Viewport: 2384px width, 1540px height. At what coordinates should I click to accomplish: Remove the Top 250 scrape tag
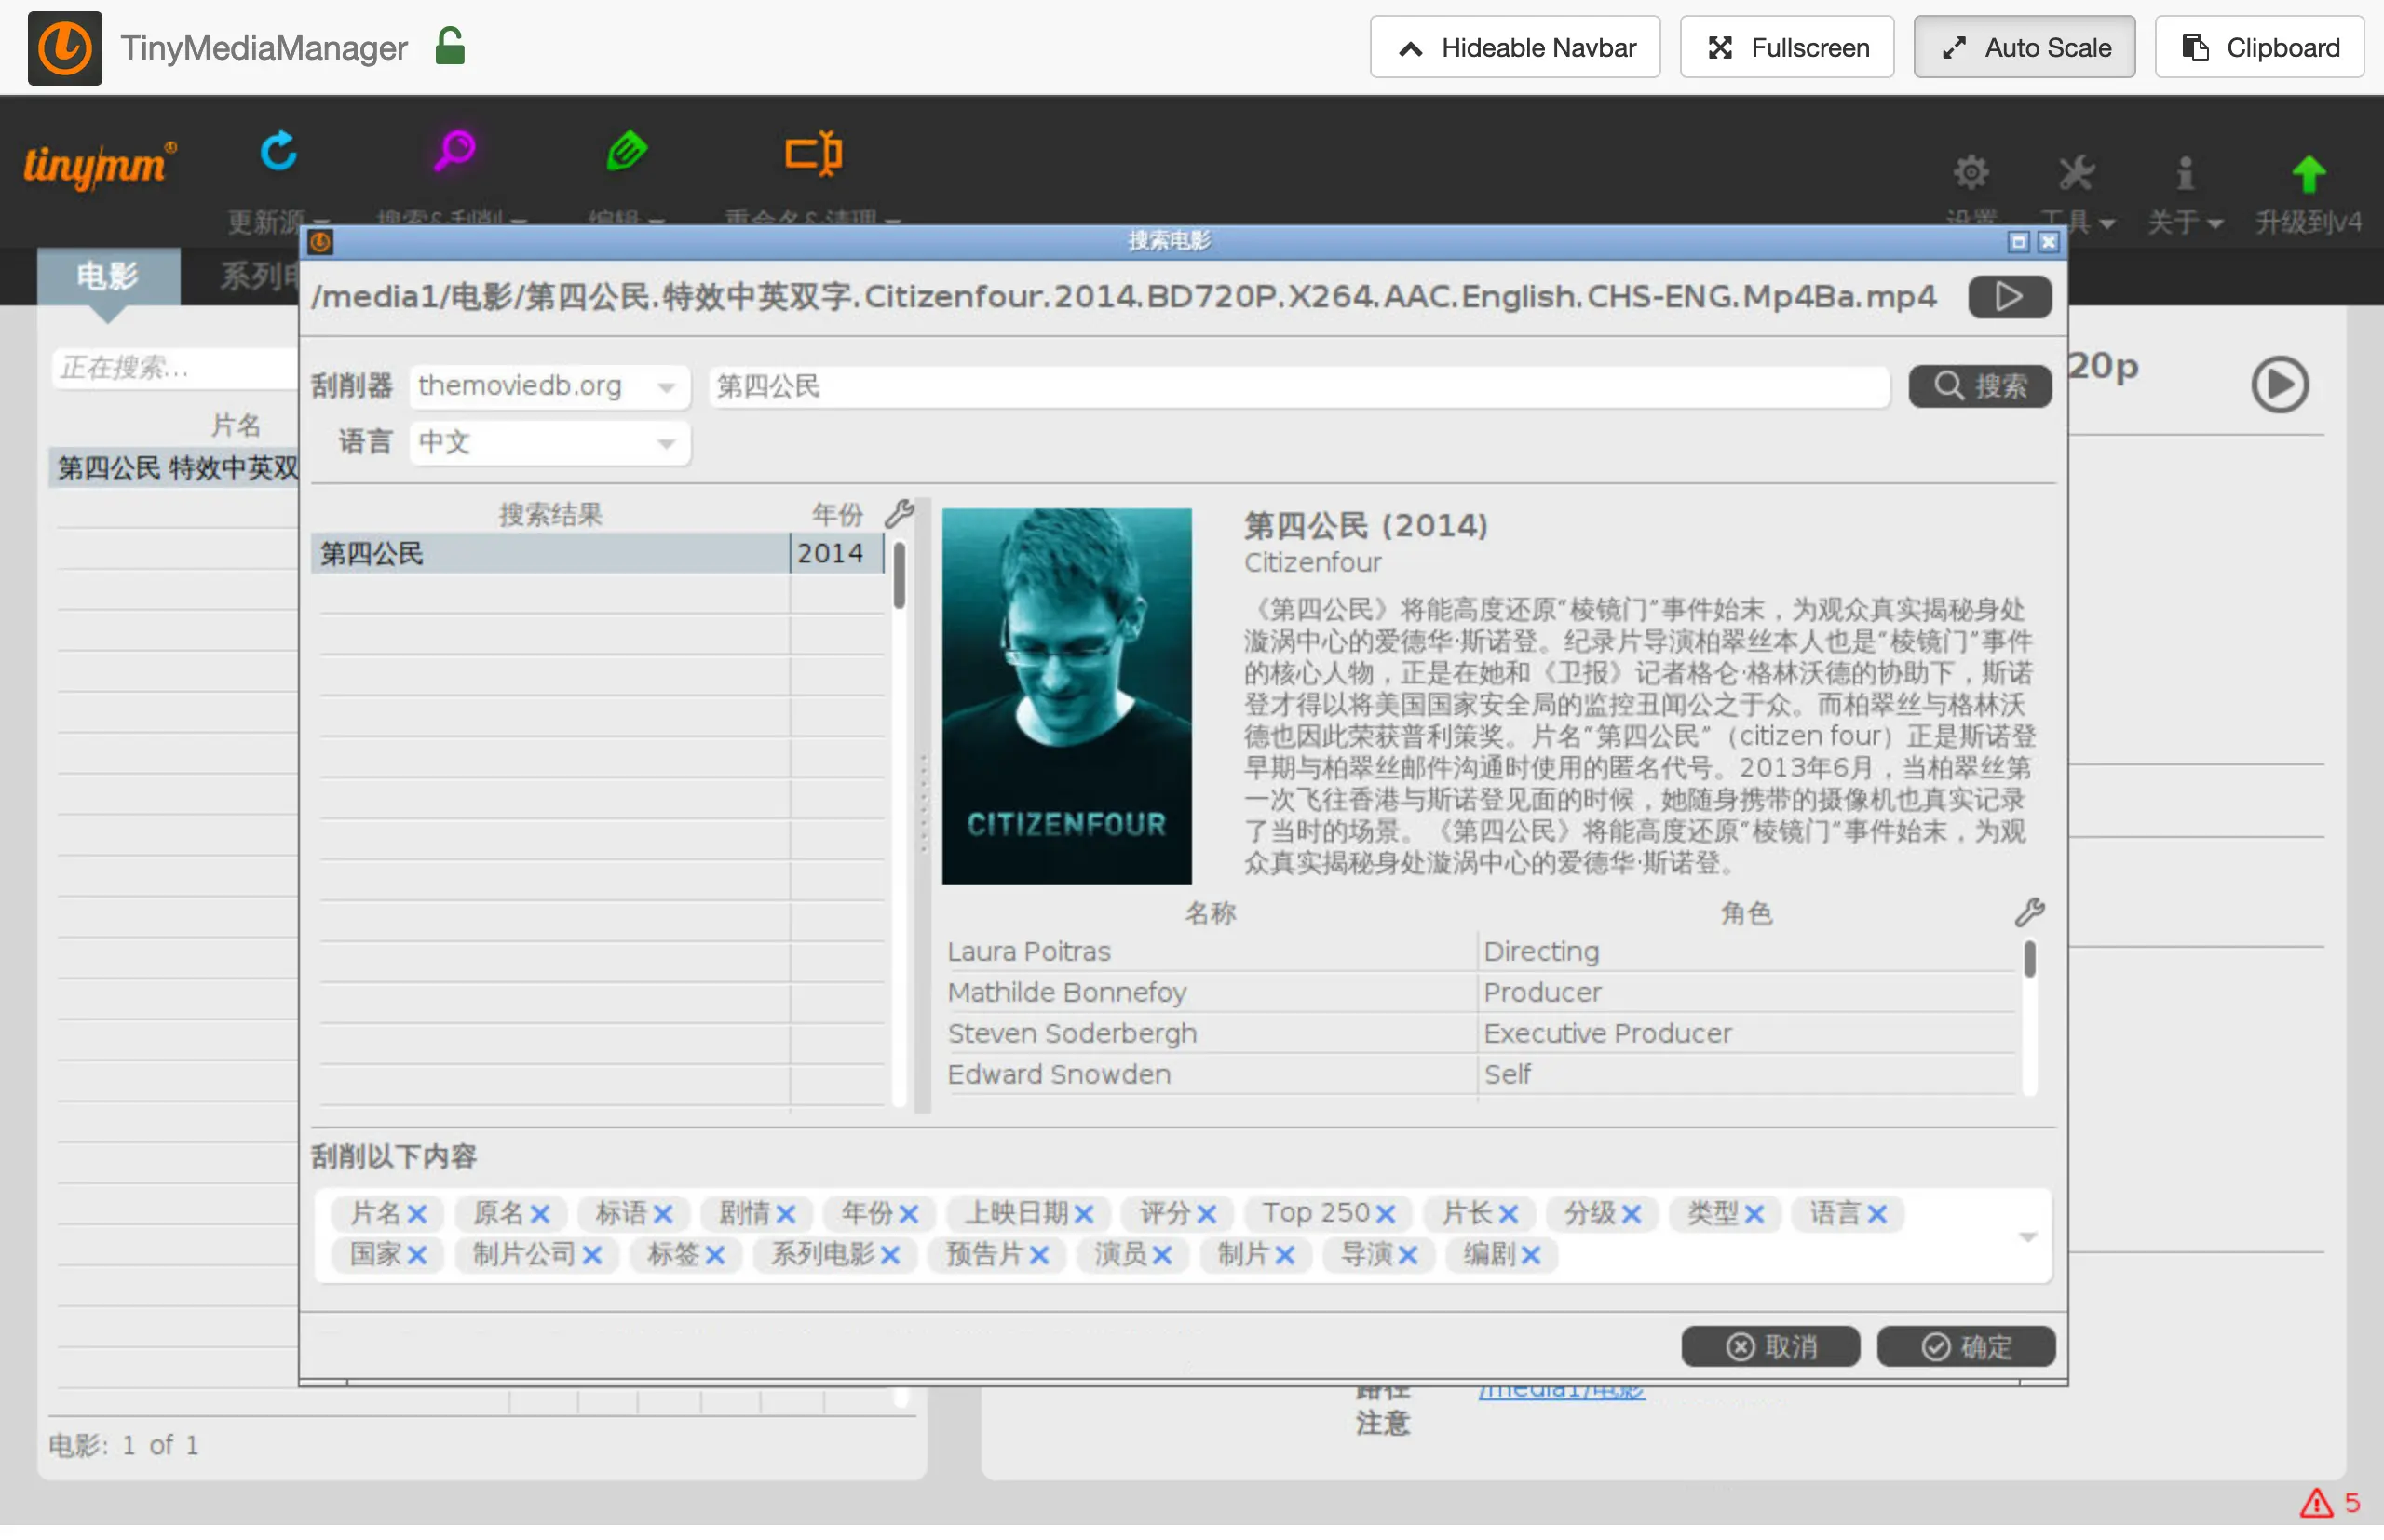[1385, 1214]
